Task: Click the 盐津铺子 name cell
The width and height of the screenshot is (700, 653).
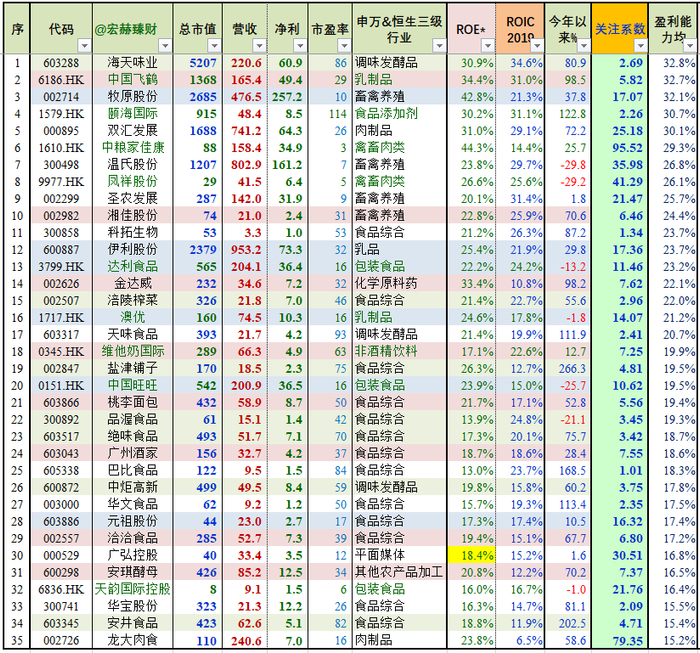Action: coord(133,368)
